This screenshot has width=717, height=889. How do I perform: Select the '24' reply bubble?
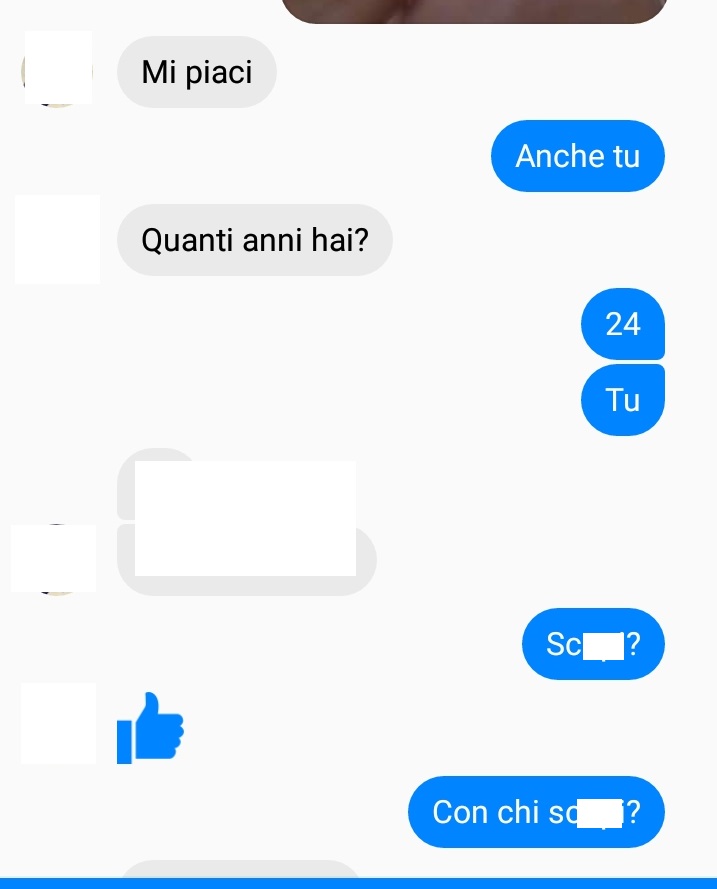tap(623, 324)
